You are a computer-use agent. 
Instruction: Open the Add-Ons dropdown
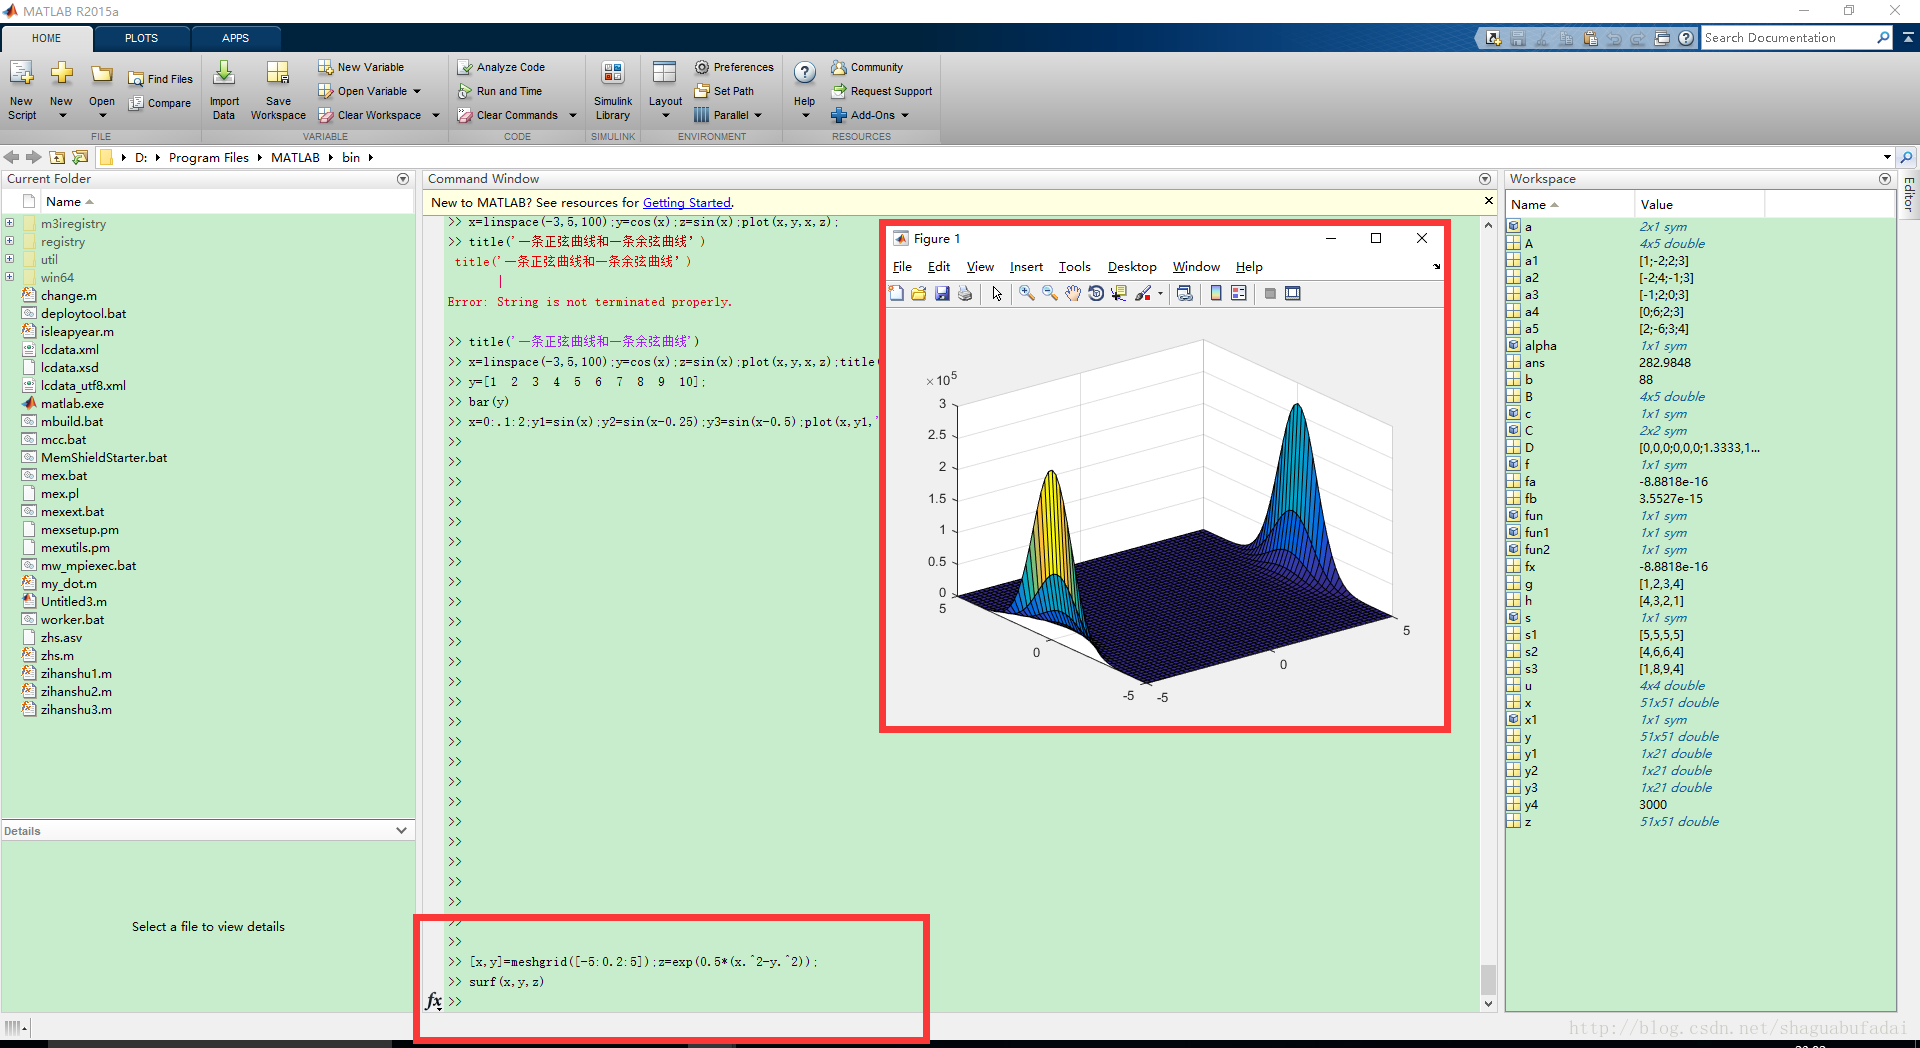click(869, 115)
